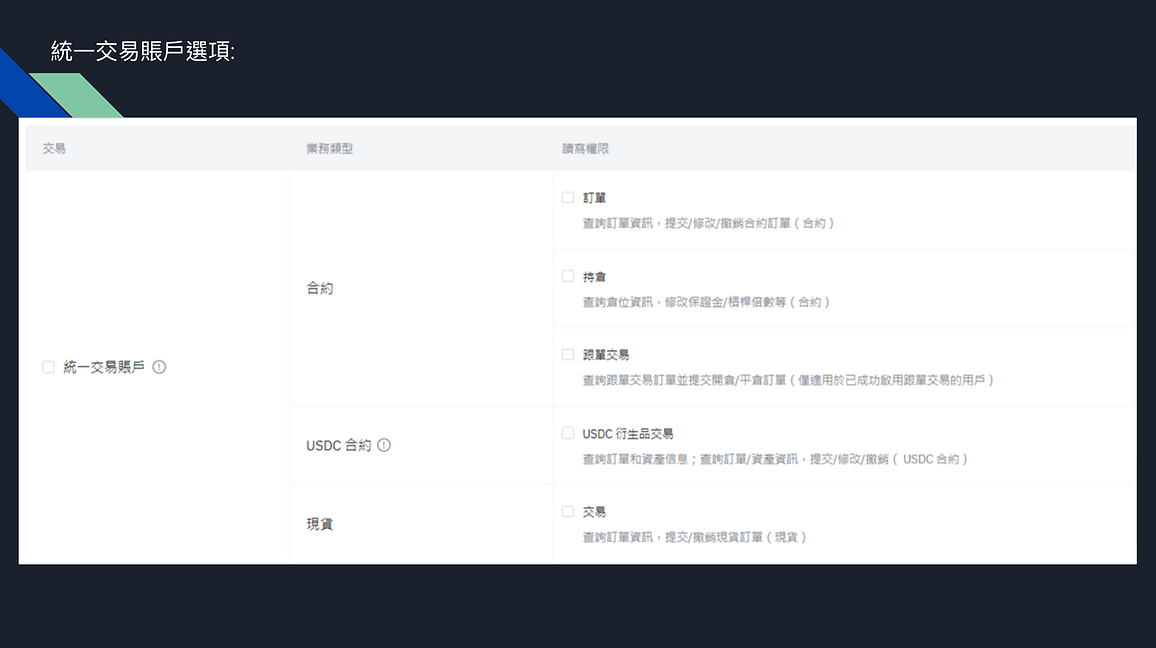Click the USDC 衍生品交易 label text

point(628,433)
